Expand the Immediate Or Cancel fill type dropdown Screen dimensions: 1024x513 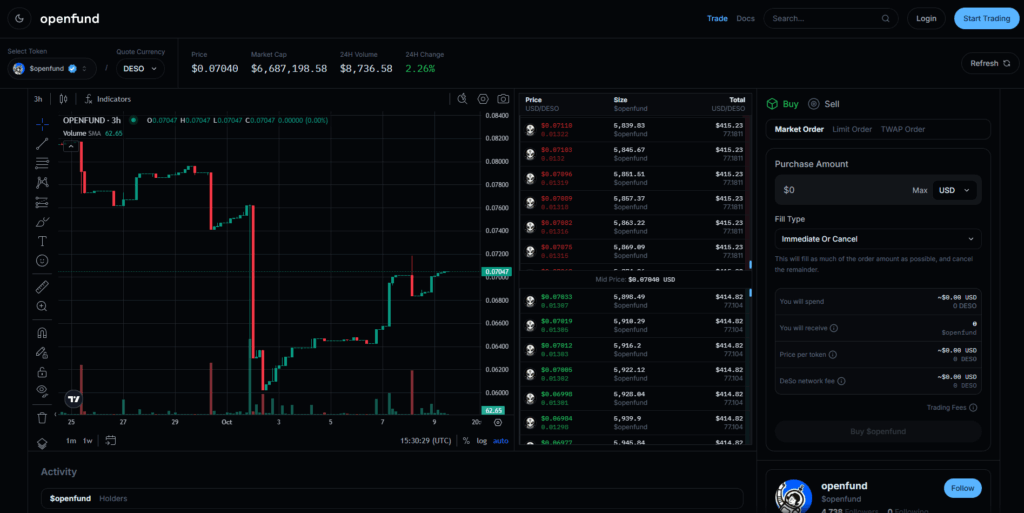[877, 239]
